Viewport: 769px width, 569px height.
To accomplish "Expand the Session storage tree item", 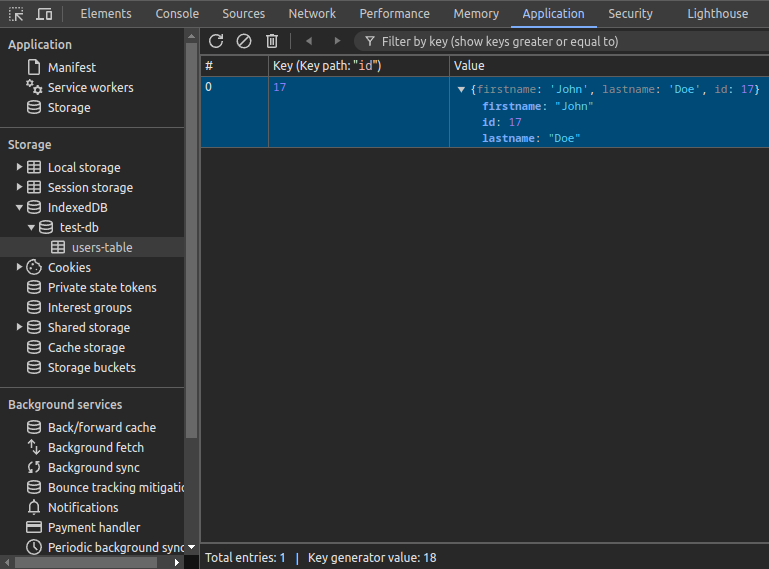I will pyautogui.click(x=19, y=187).
